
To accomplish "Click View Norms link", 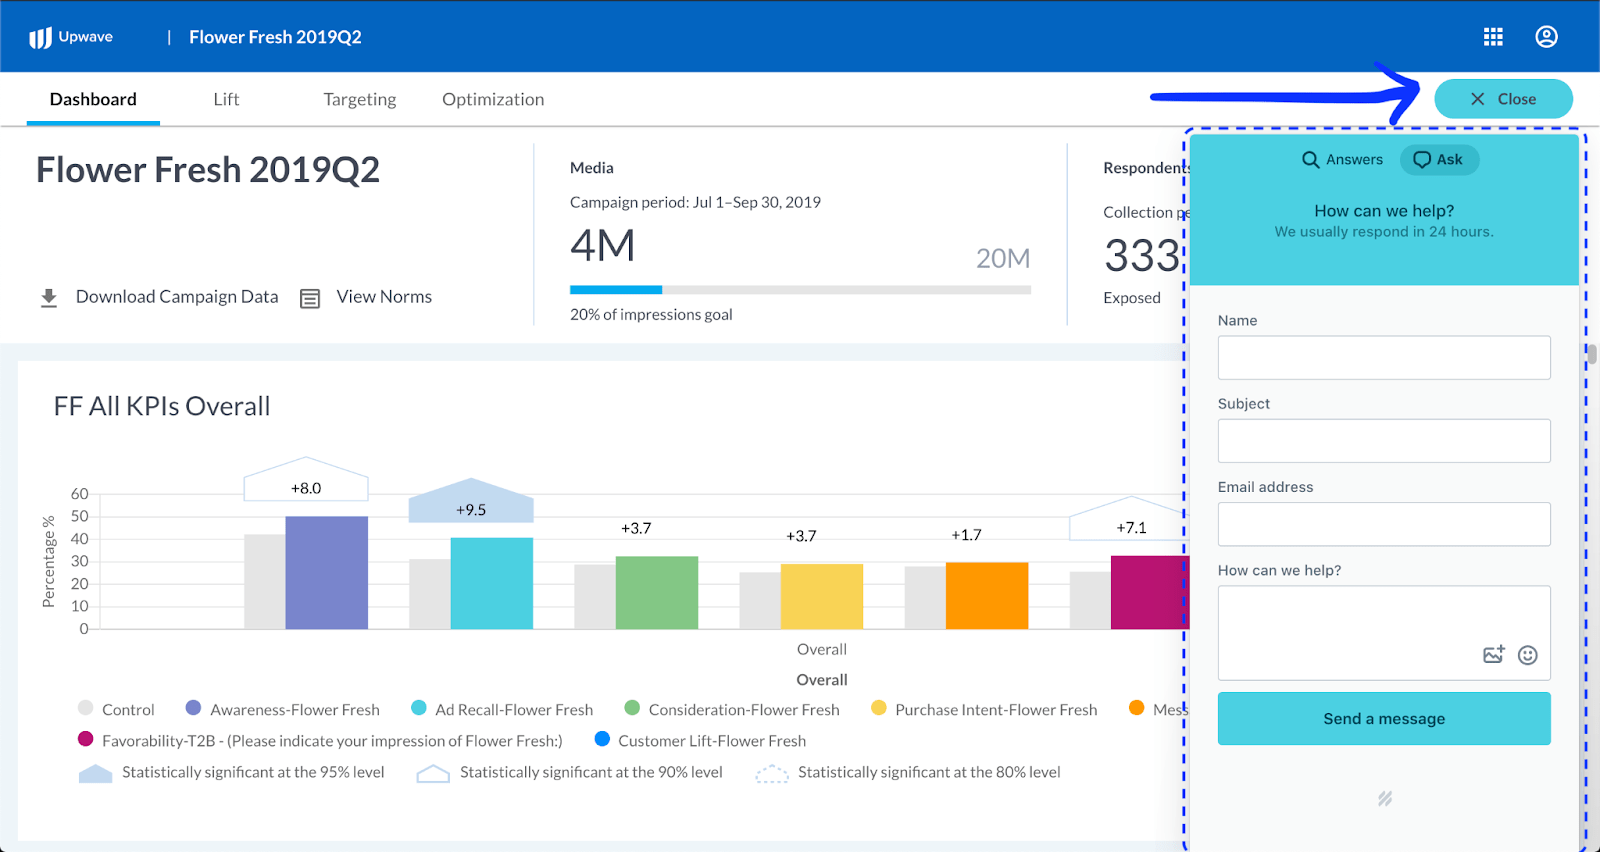I will (384, 297).
